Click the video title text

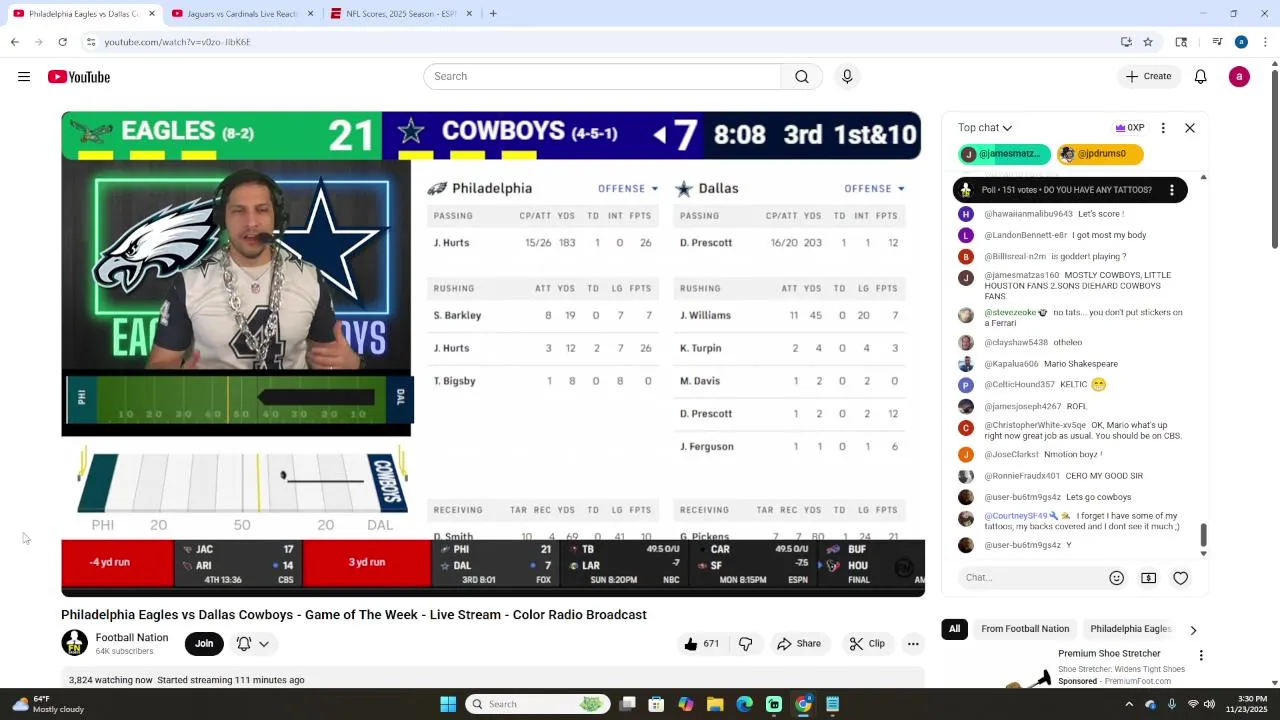click(x=354, y=615)
